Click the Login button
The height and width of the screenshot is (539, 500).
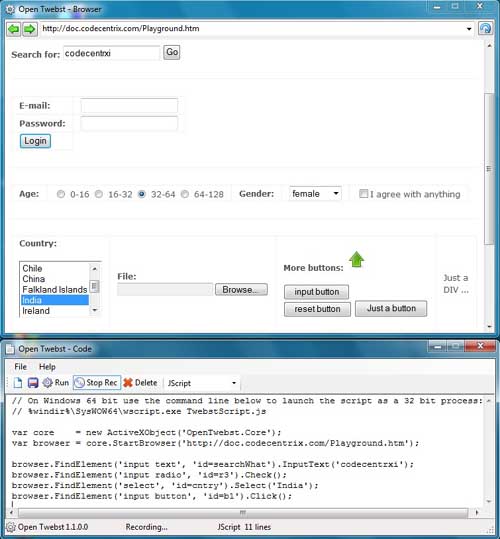[35, 141]
